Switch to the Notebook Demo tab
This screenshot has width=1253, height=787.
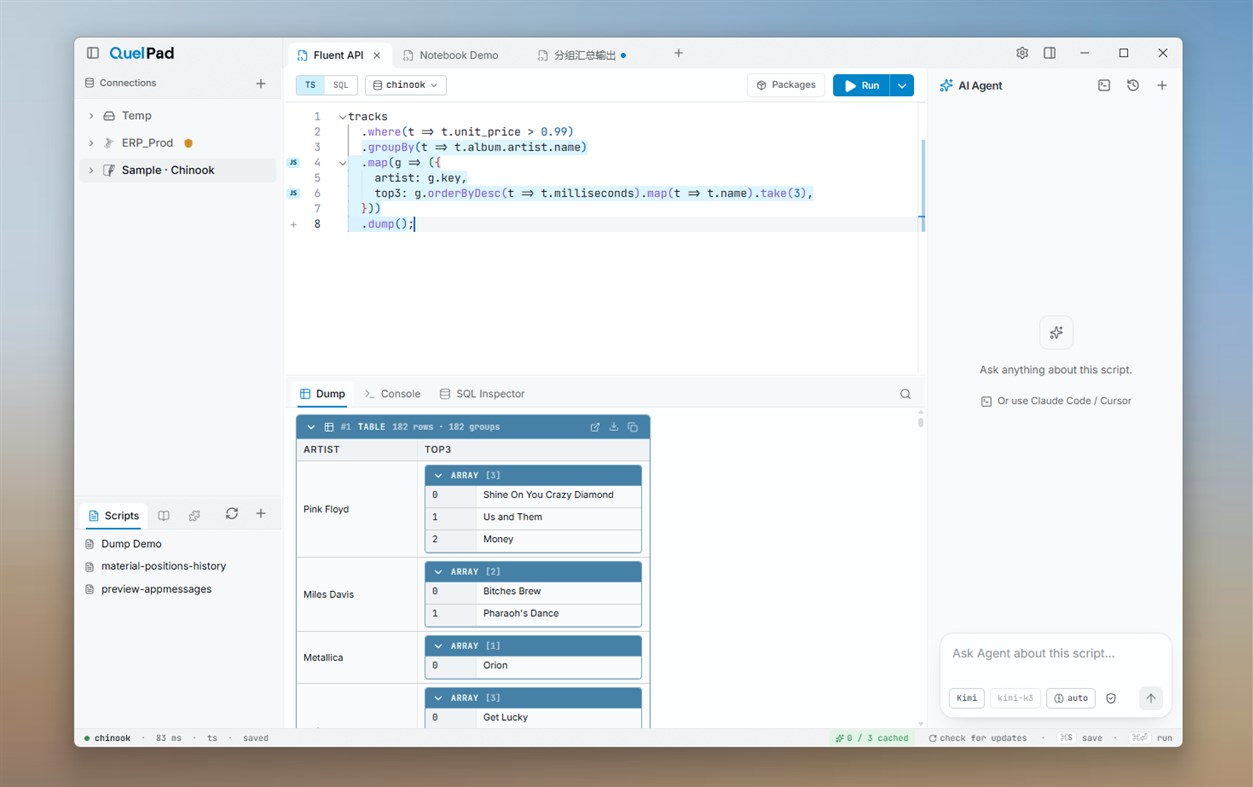point(450,55)
